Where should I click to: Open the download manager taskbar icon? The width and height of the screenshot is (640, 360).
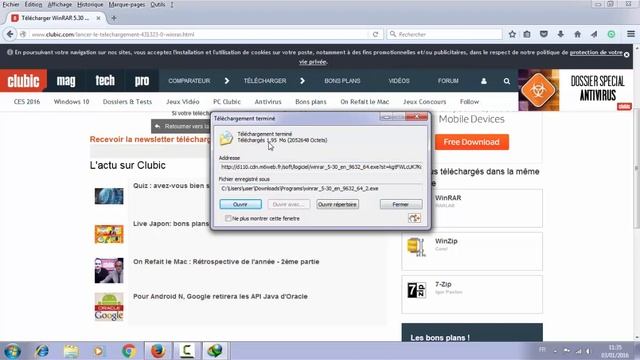coord(215,351)
